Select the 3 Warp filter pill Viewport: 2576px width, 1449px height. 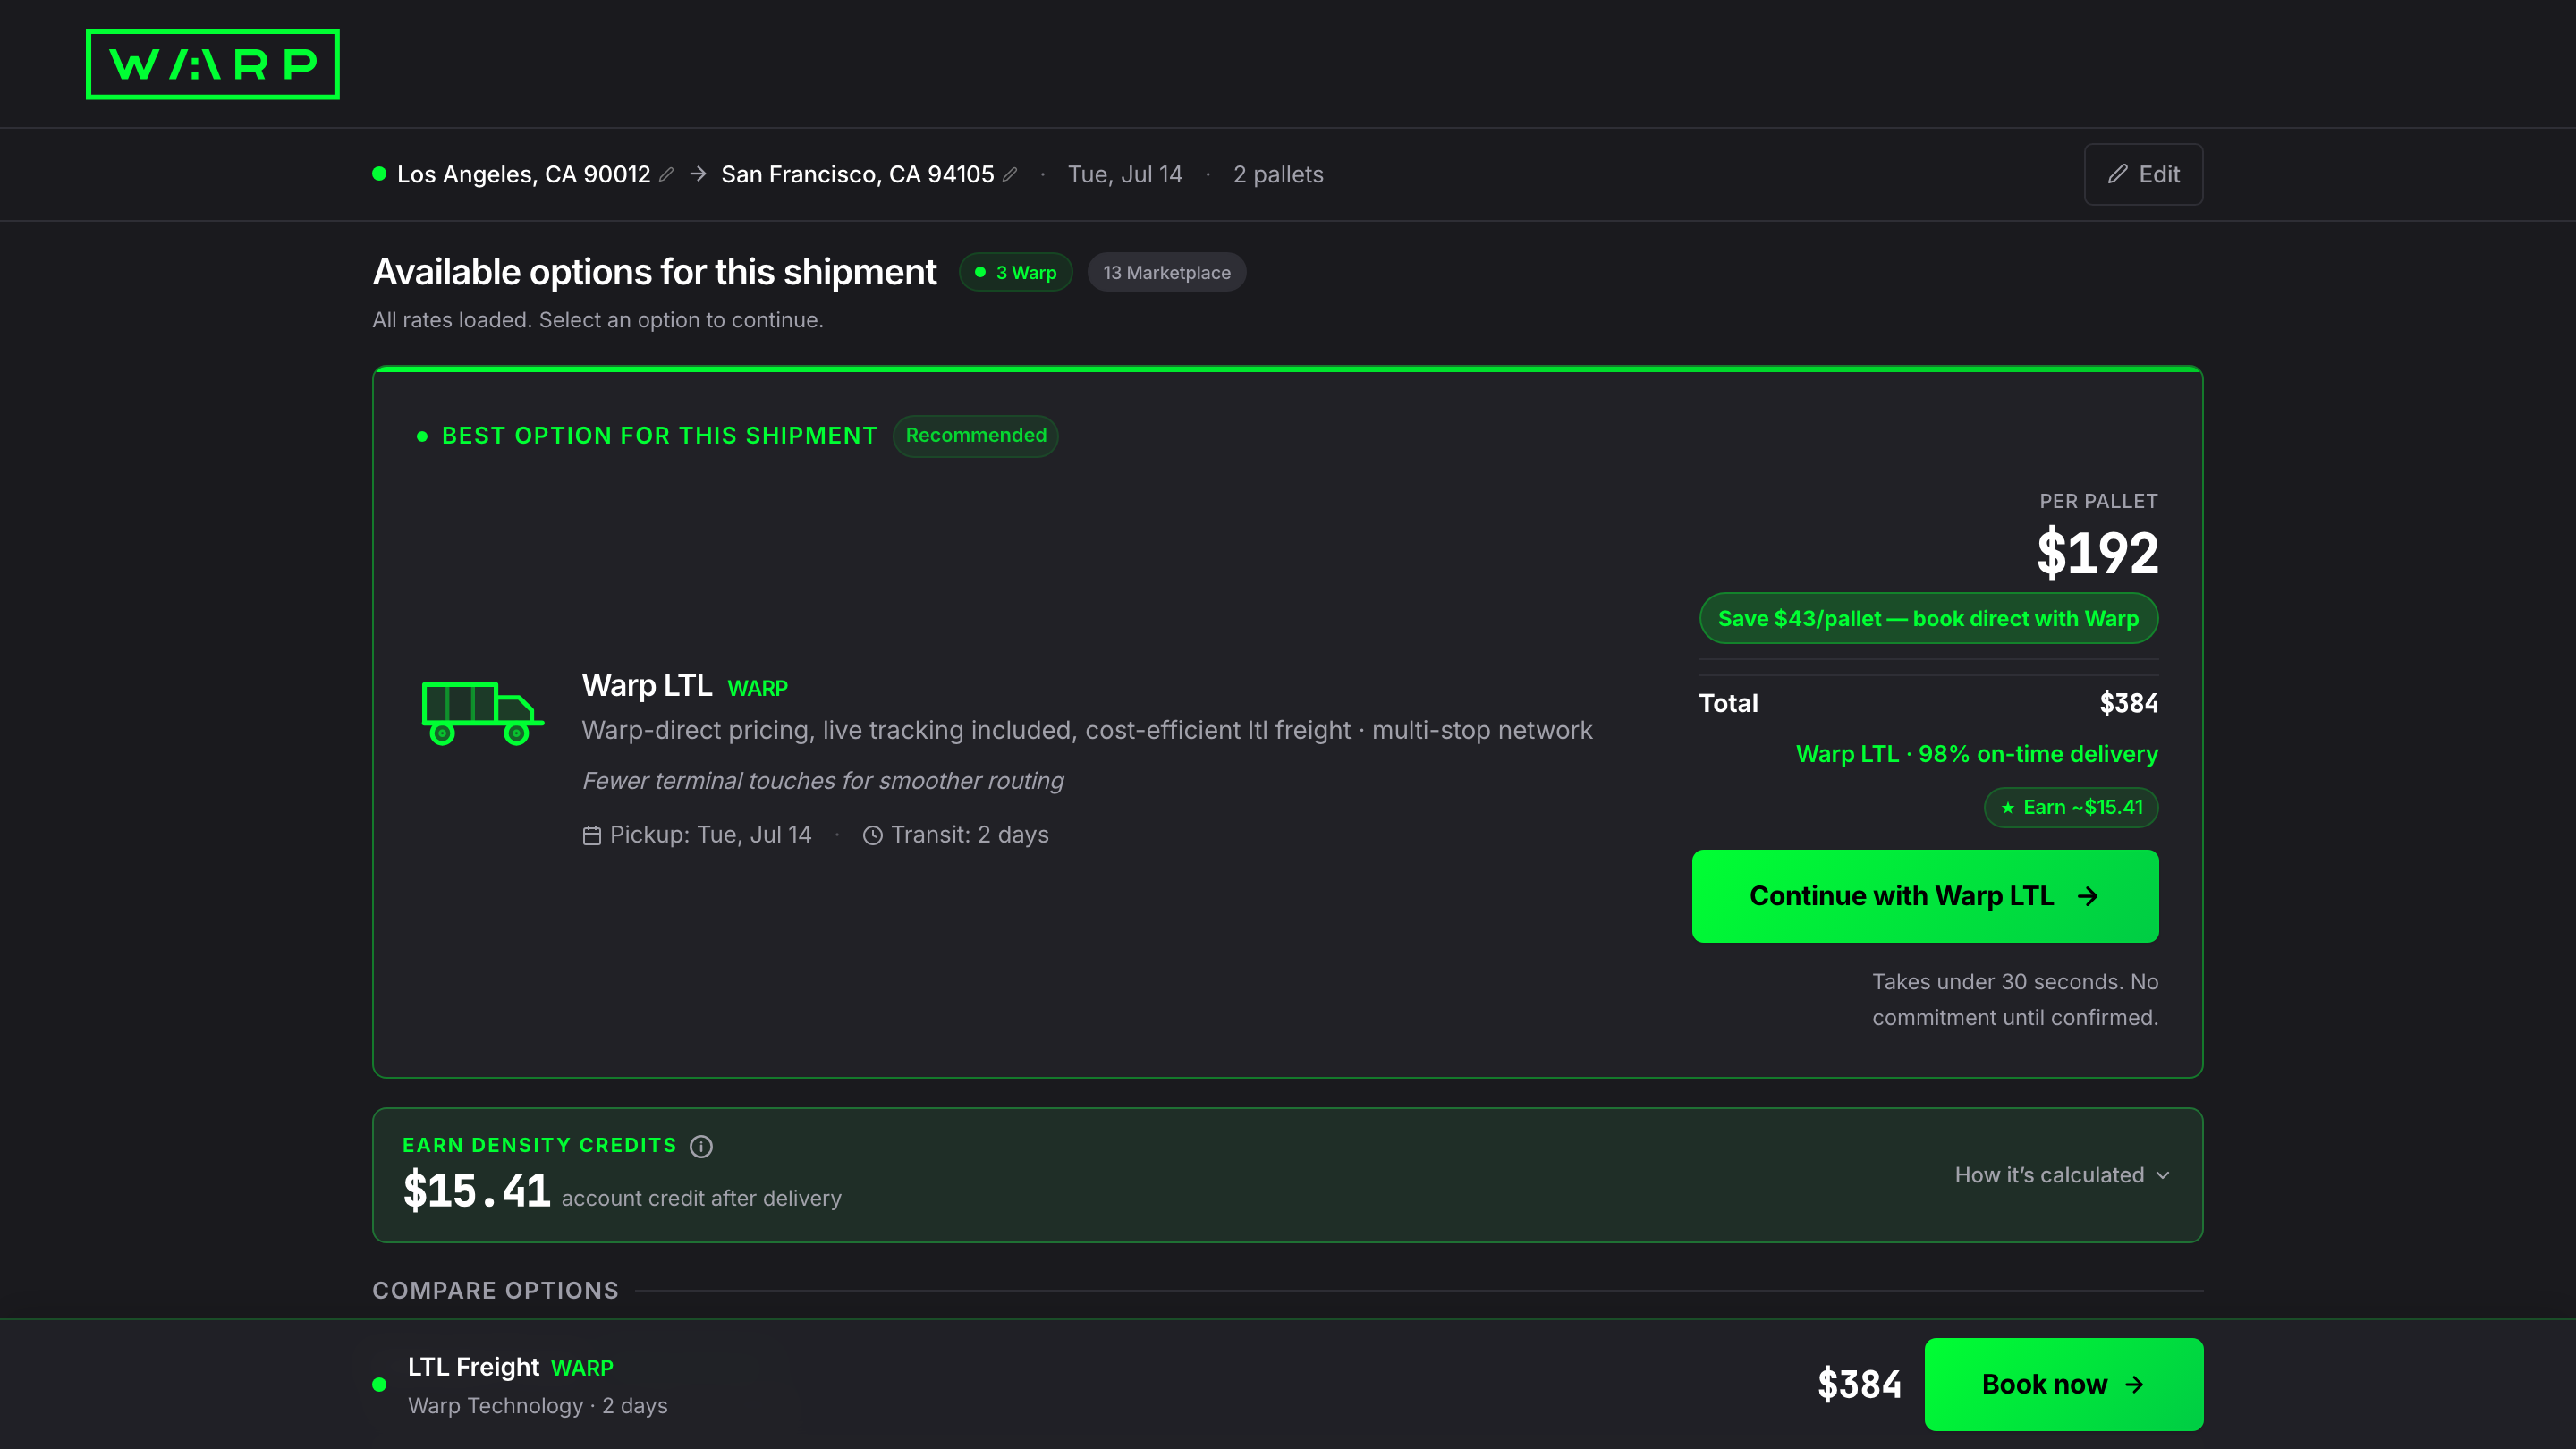[1016, 273]
